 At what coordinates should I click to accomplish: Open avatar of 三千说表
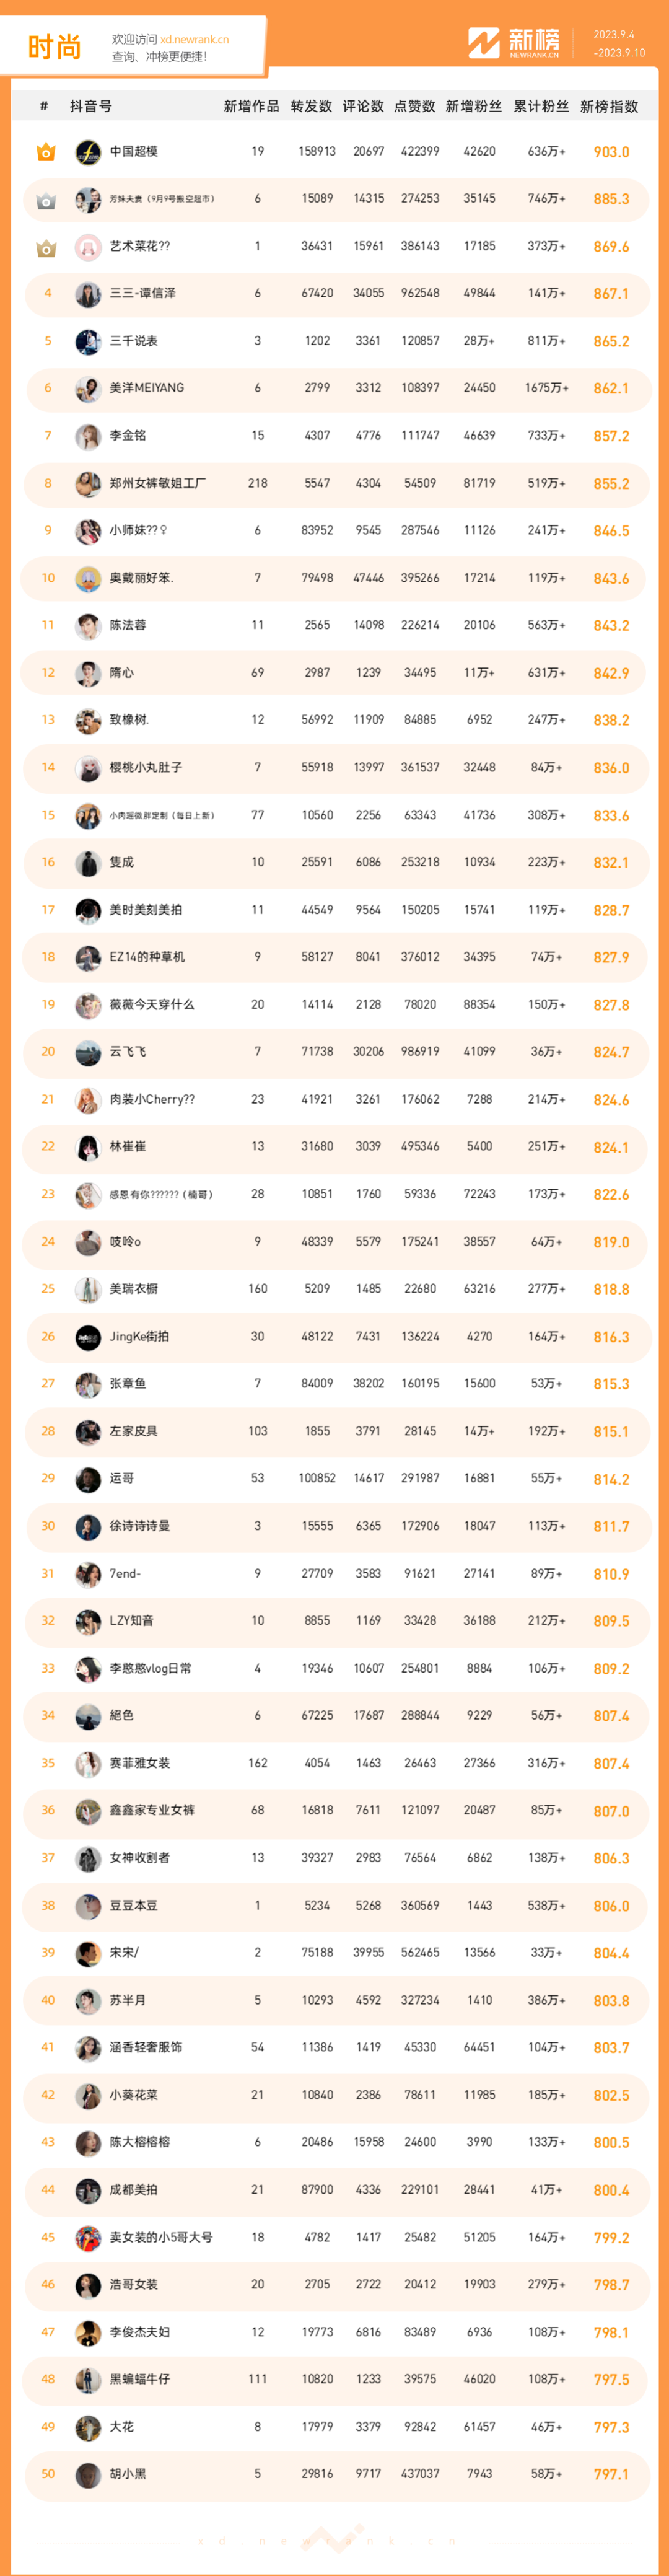(x=88, y=341)
